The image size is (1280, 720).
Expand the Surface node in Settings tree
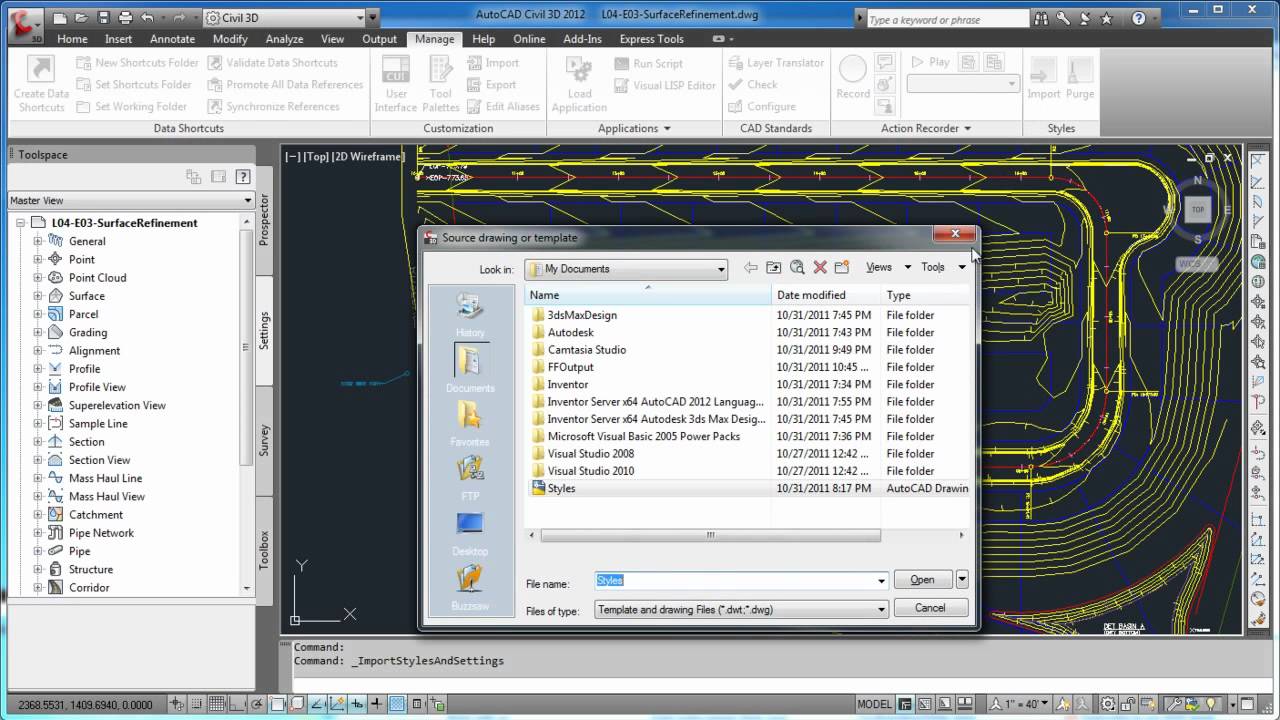coord(38,296)
